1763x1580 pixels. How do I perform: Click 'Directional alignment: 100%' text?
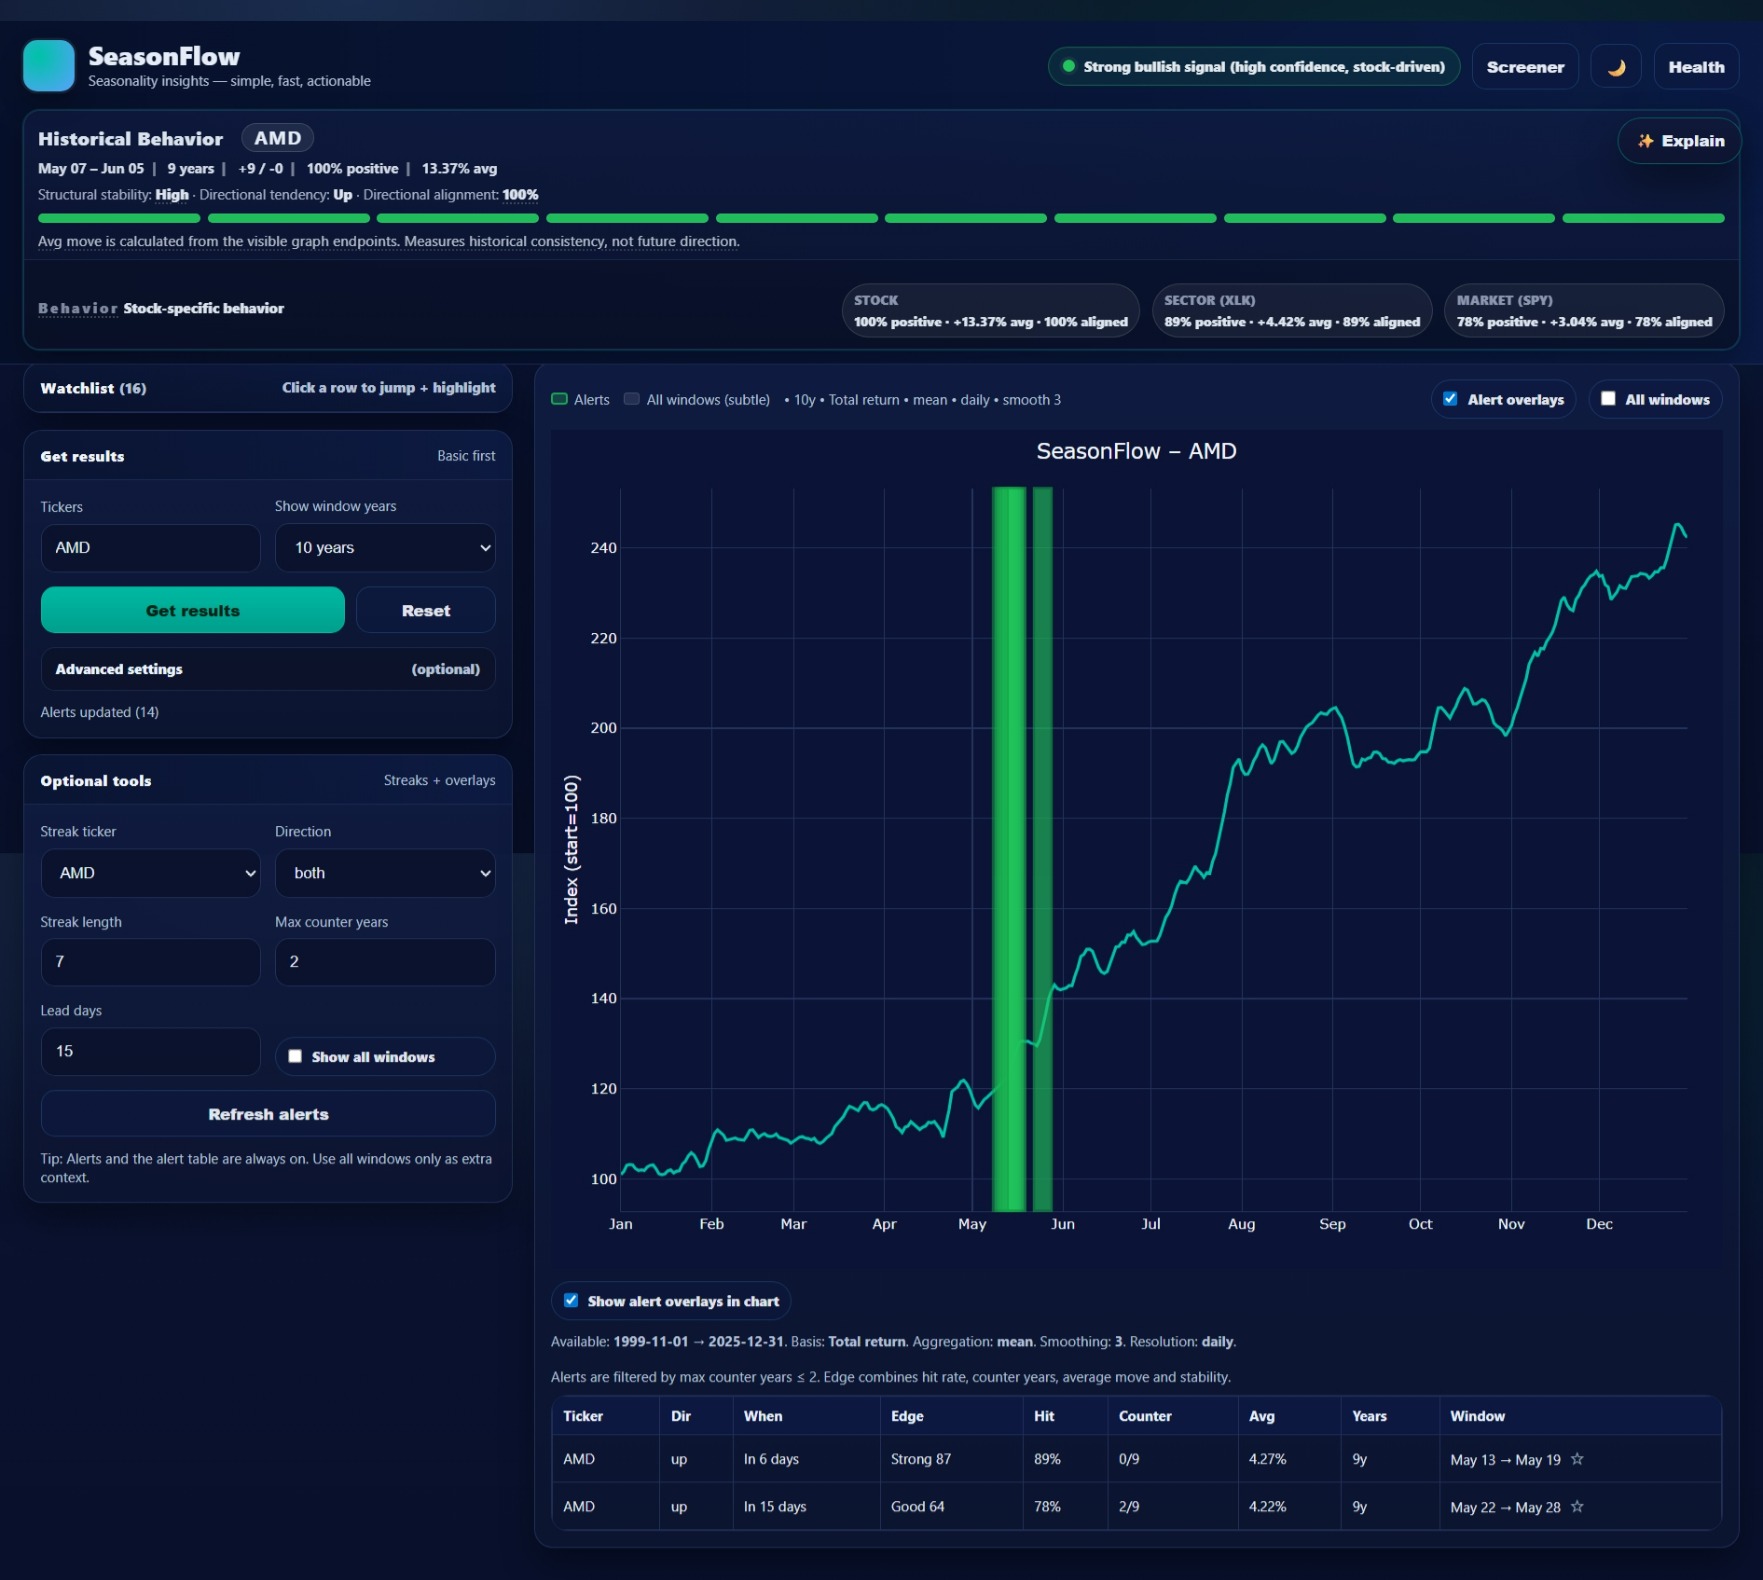point(451,195)
